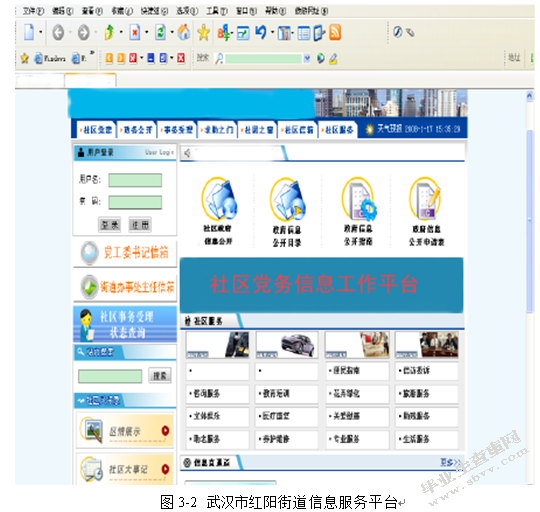Click the colorful people icon beside the star
The image size is (540, 512).
(224, 33)
